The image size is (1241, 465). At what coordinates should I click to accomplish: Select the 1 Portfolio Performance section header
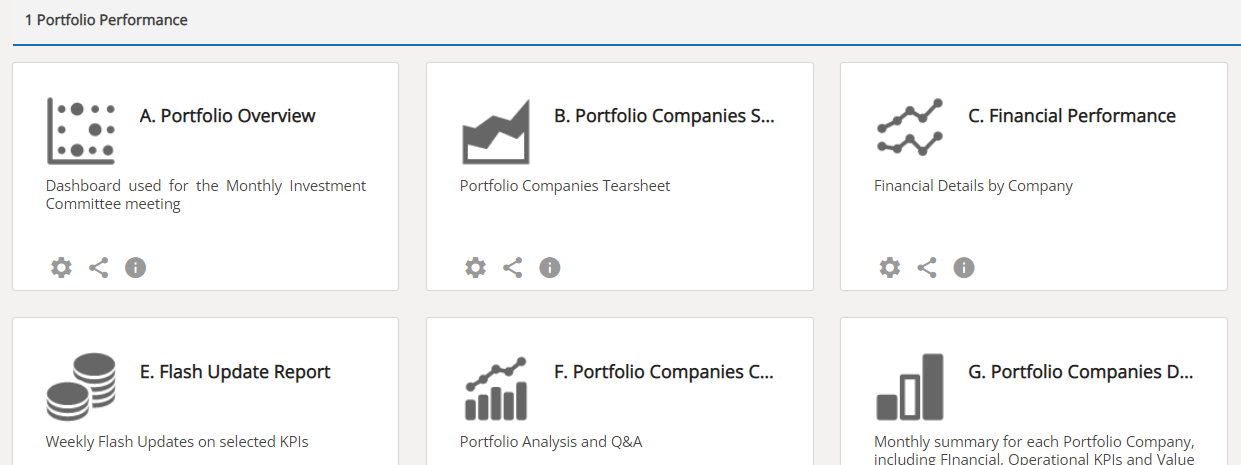(x=106, y=20)
